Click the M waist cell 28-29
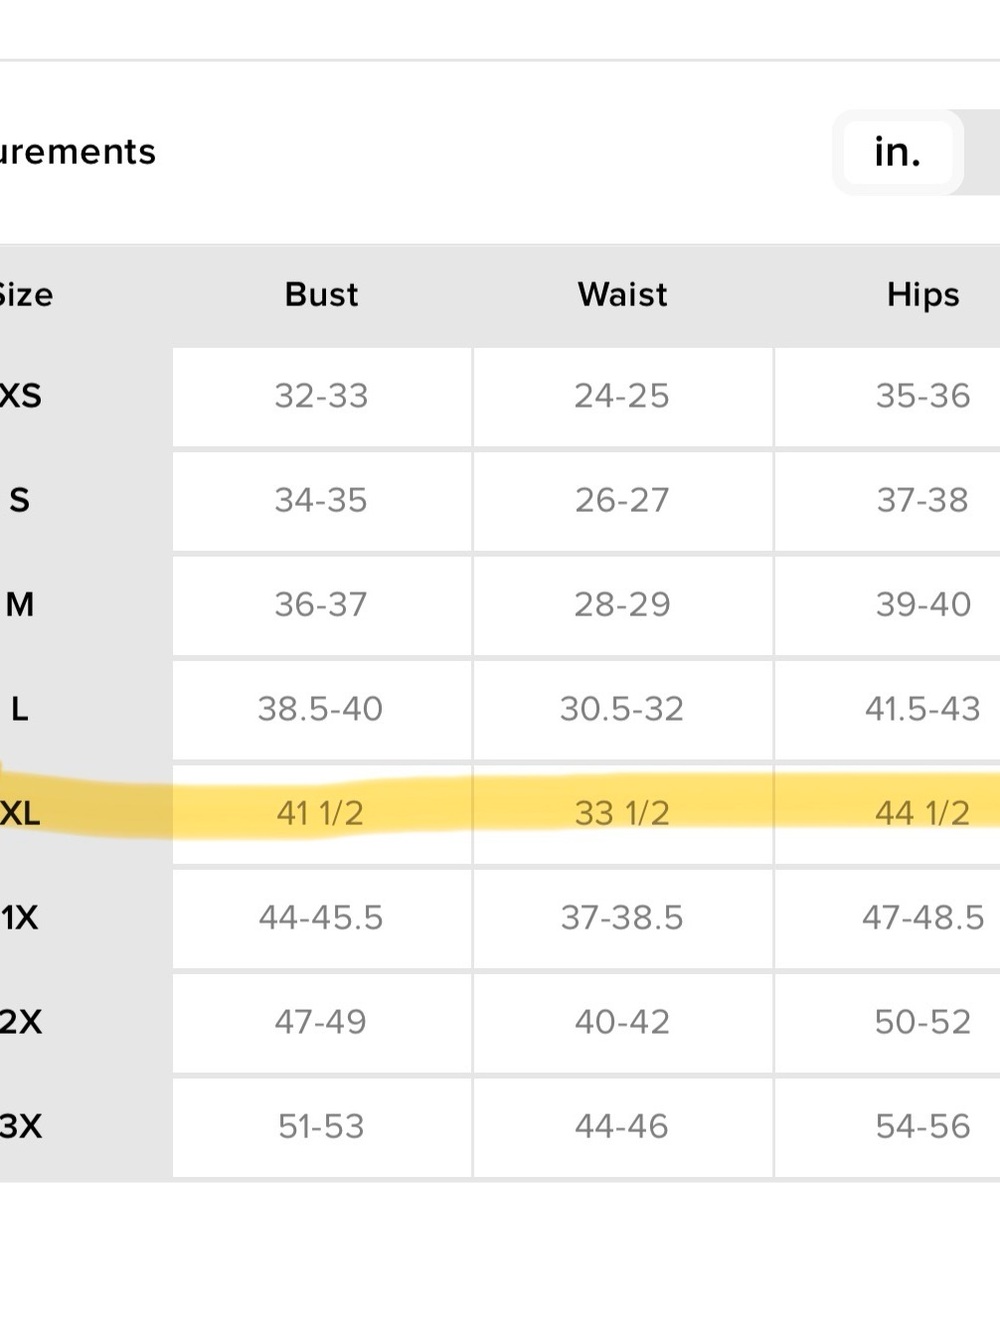Screen dimensions: 1000x1333 [622, 605]
